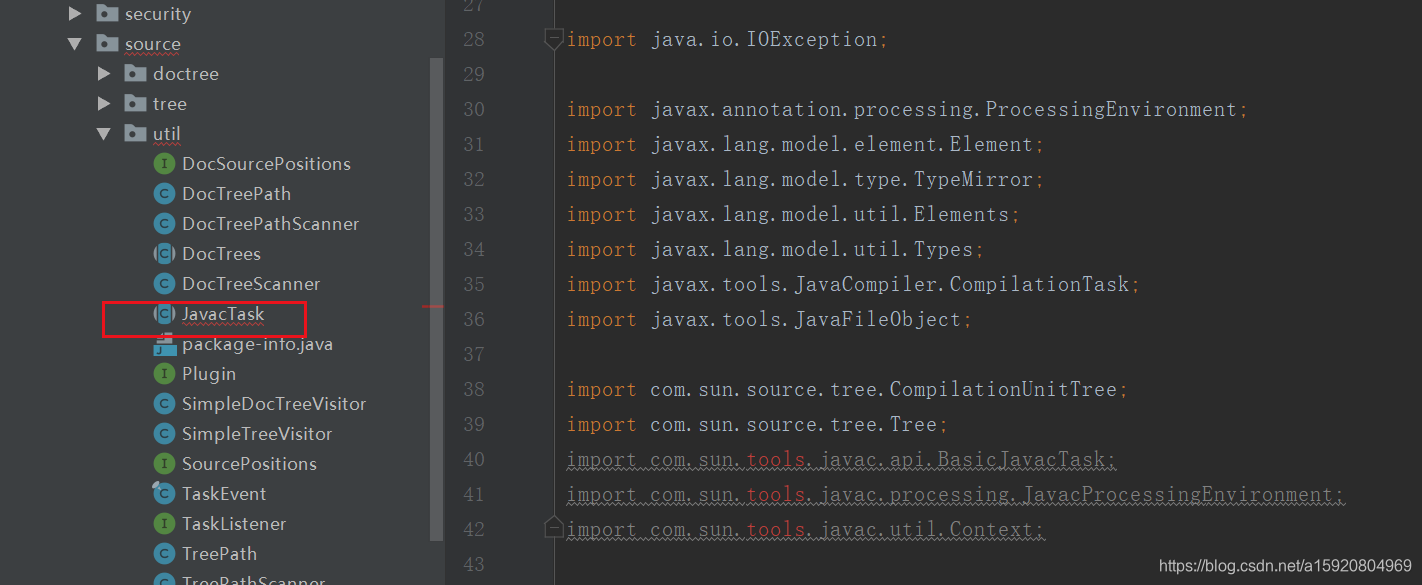The image size is (1422, 585).
Task: Click Elements import on line 33
Action: click(x=794, y=215)
